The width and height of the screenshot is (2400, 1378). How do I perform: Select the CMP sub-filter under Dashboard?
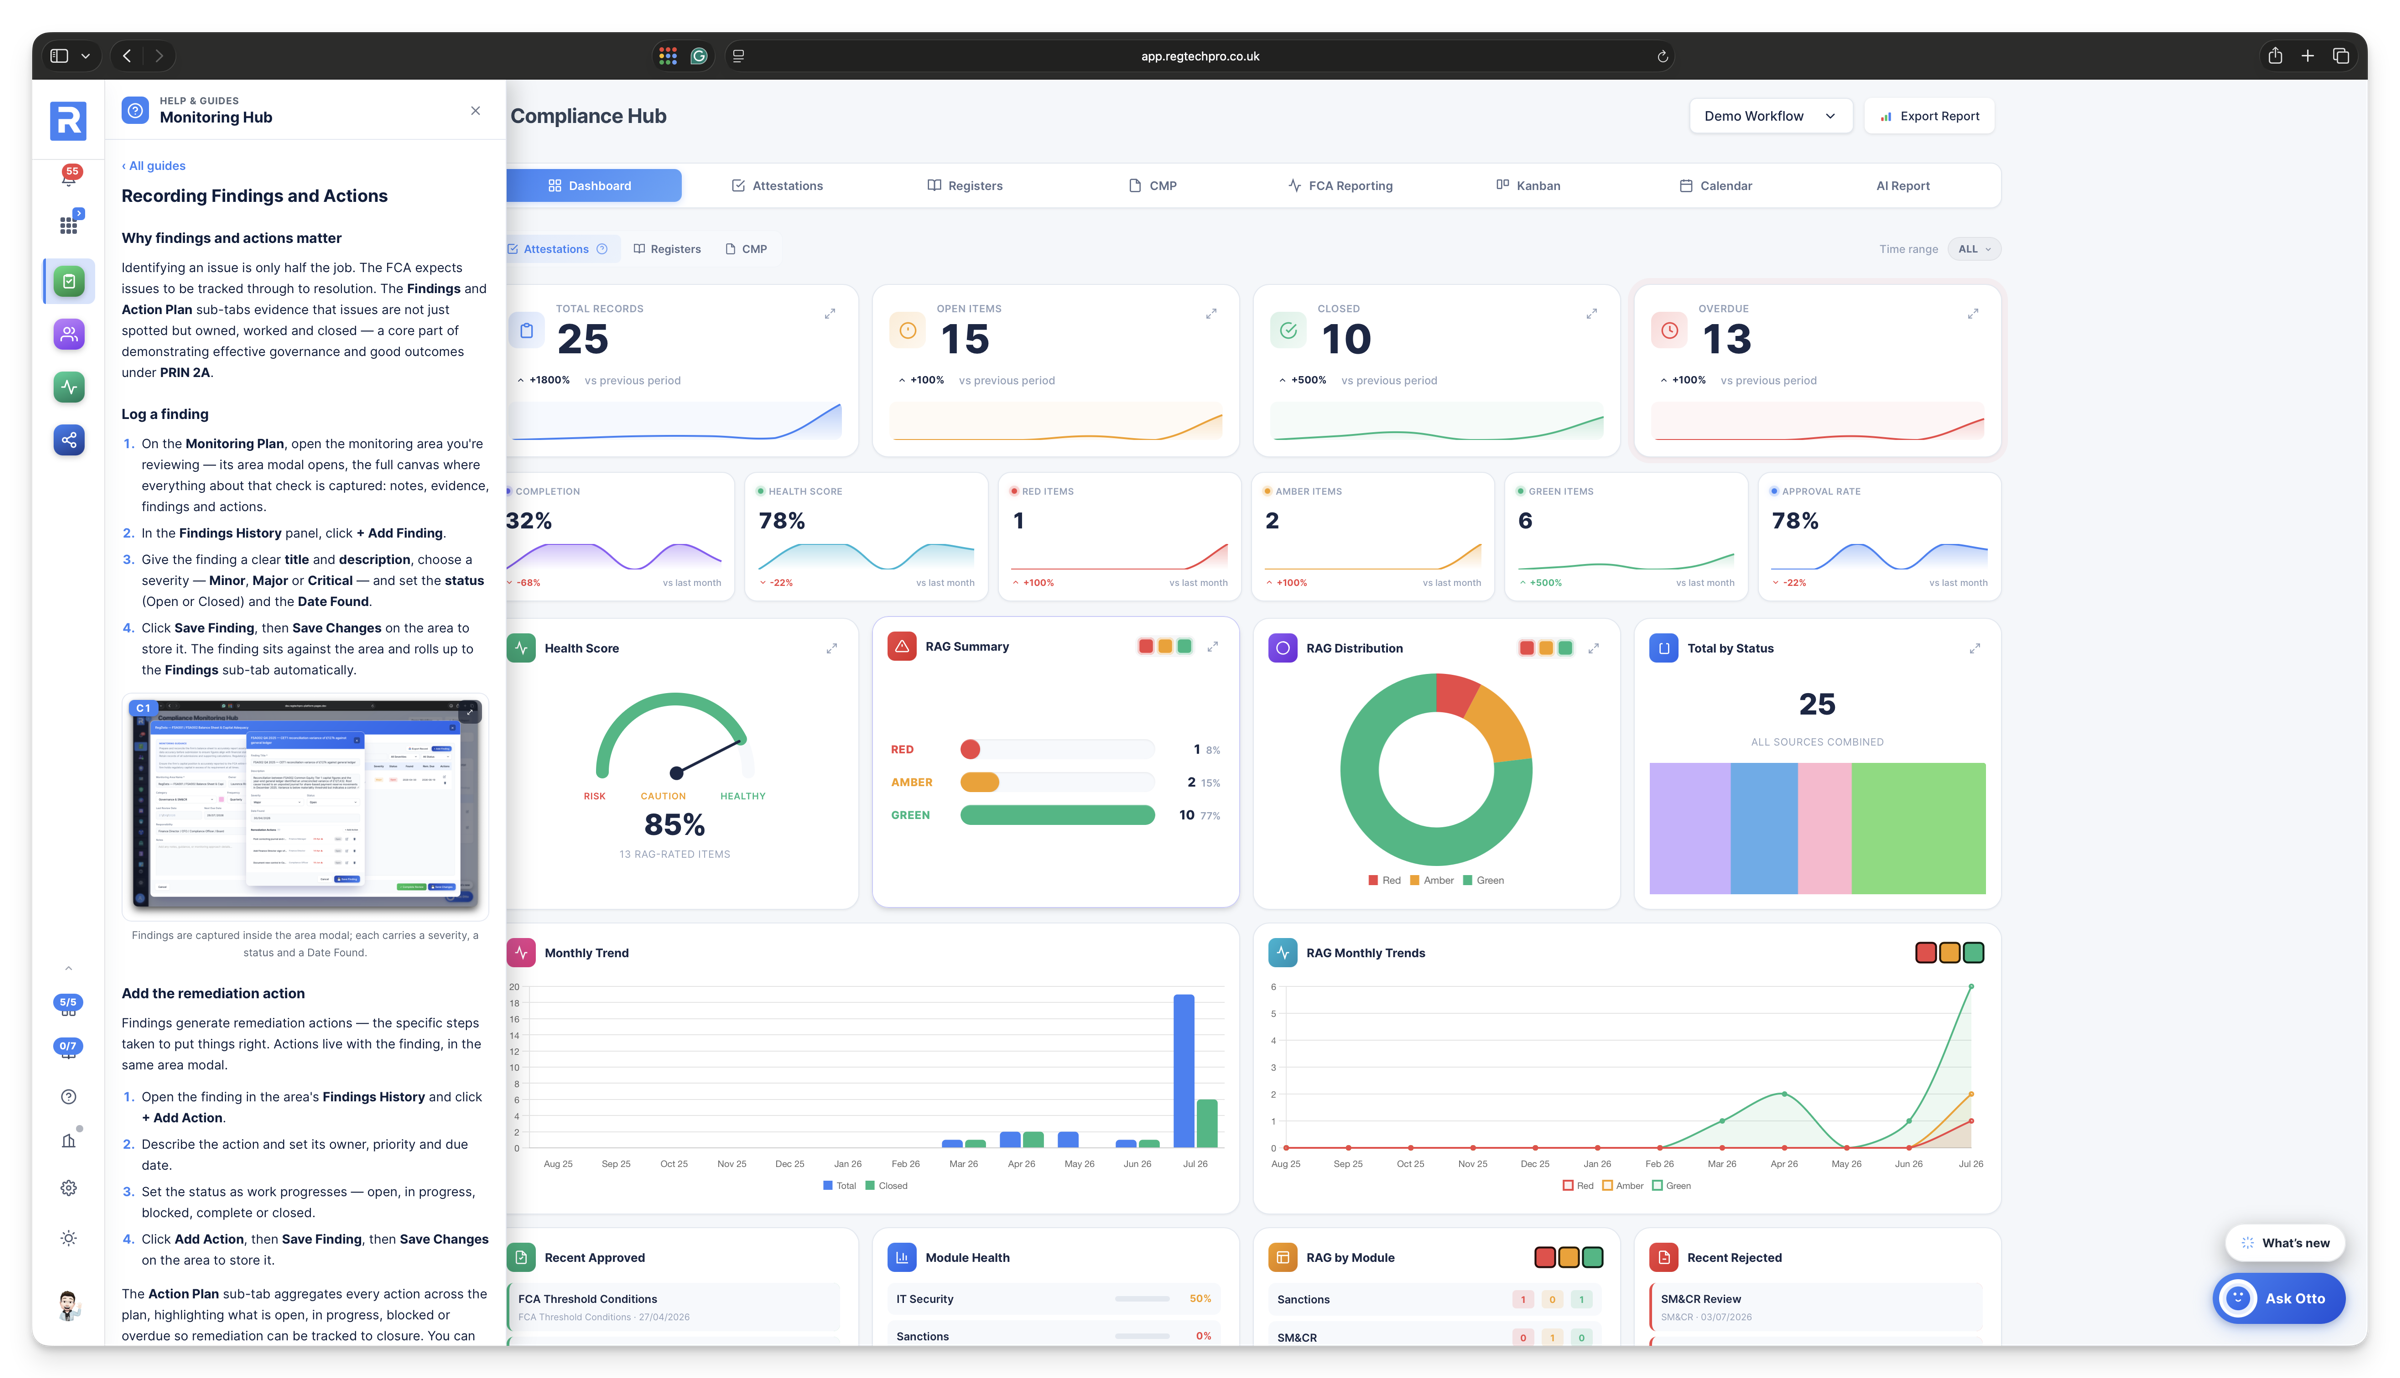pos(746,249)
